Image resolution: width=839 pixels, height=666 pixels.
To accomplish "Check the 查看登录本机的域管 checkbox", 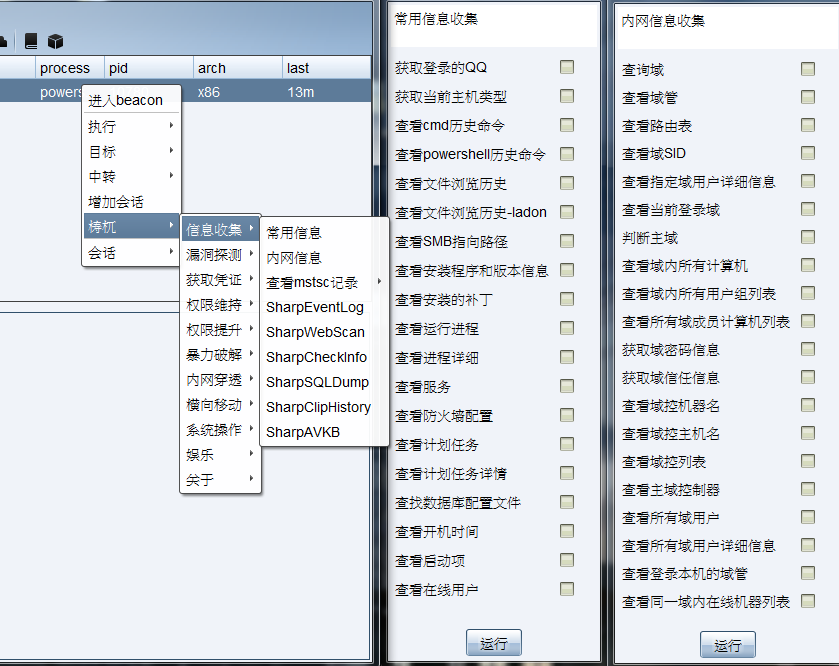I will pos(808,573).
